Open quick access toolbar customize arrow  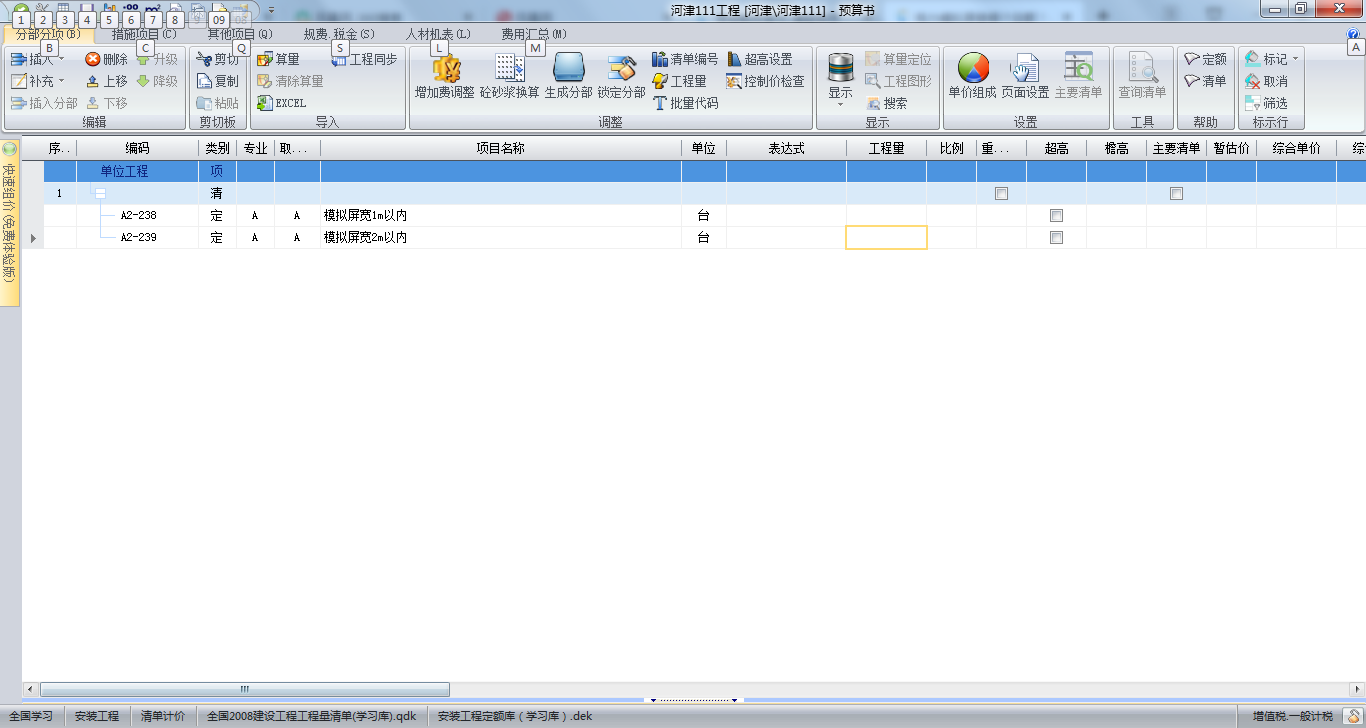point(273,9)
